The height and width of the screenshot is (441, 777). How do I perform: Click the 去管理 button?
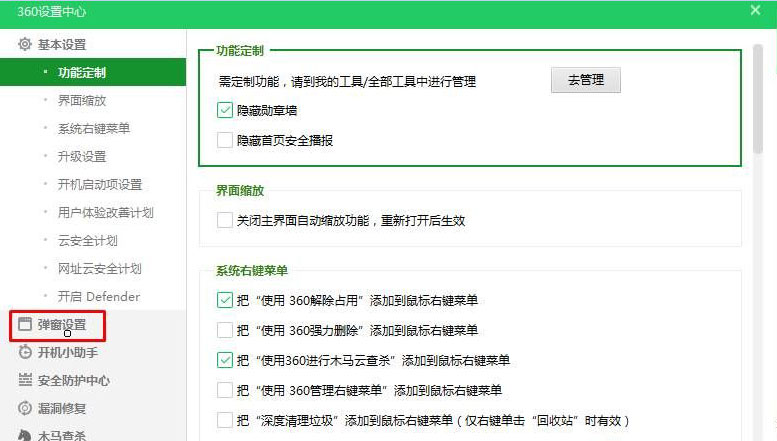(x=586, y=80)
